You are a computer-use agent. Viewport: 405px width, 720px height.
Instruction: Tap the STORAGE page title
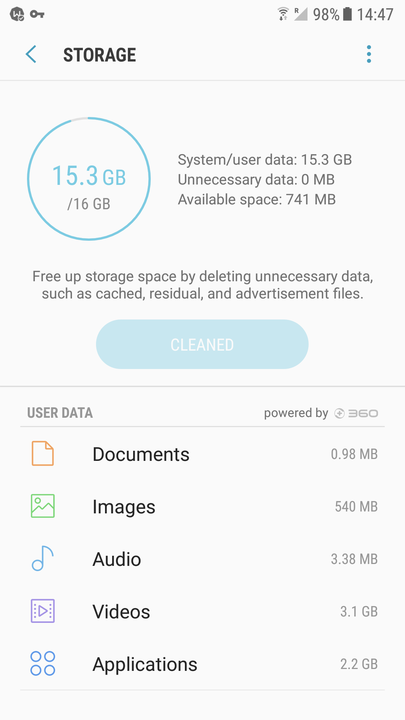pyautogui.click(x=100, y=55)
